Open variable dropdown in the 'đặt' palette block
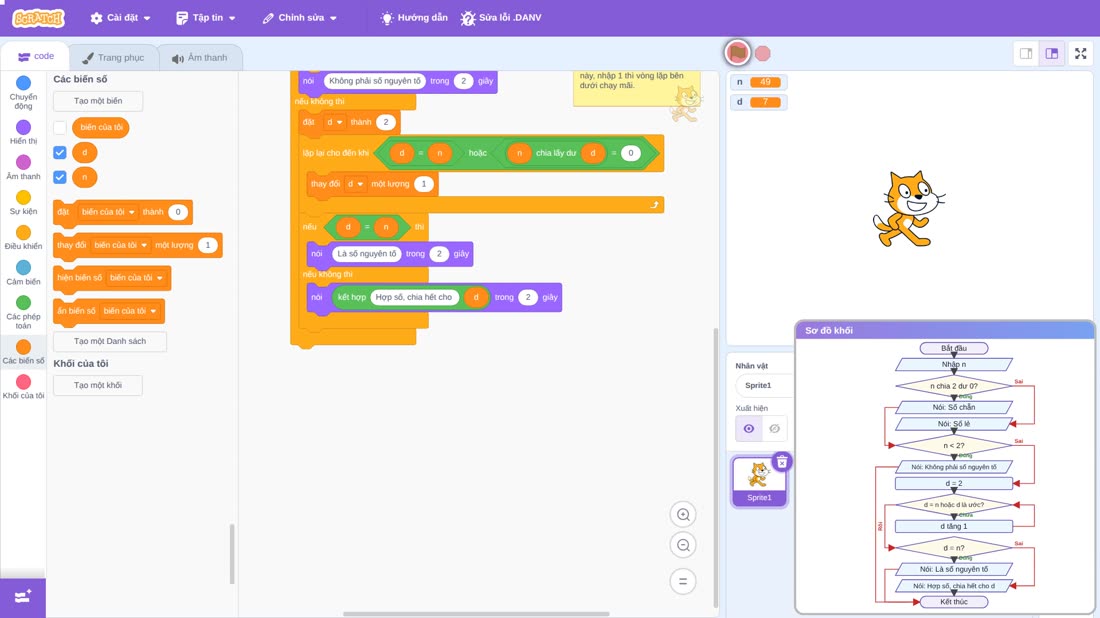This screenshot has height=618, width=1100. point(107,212)
